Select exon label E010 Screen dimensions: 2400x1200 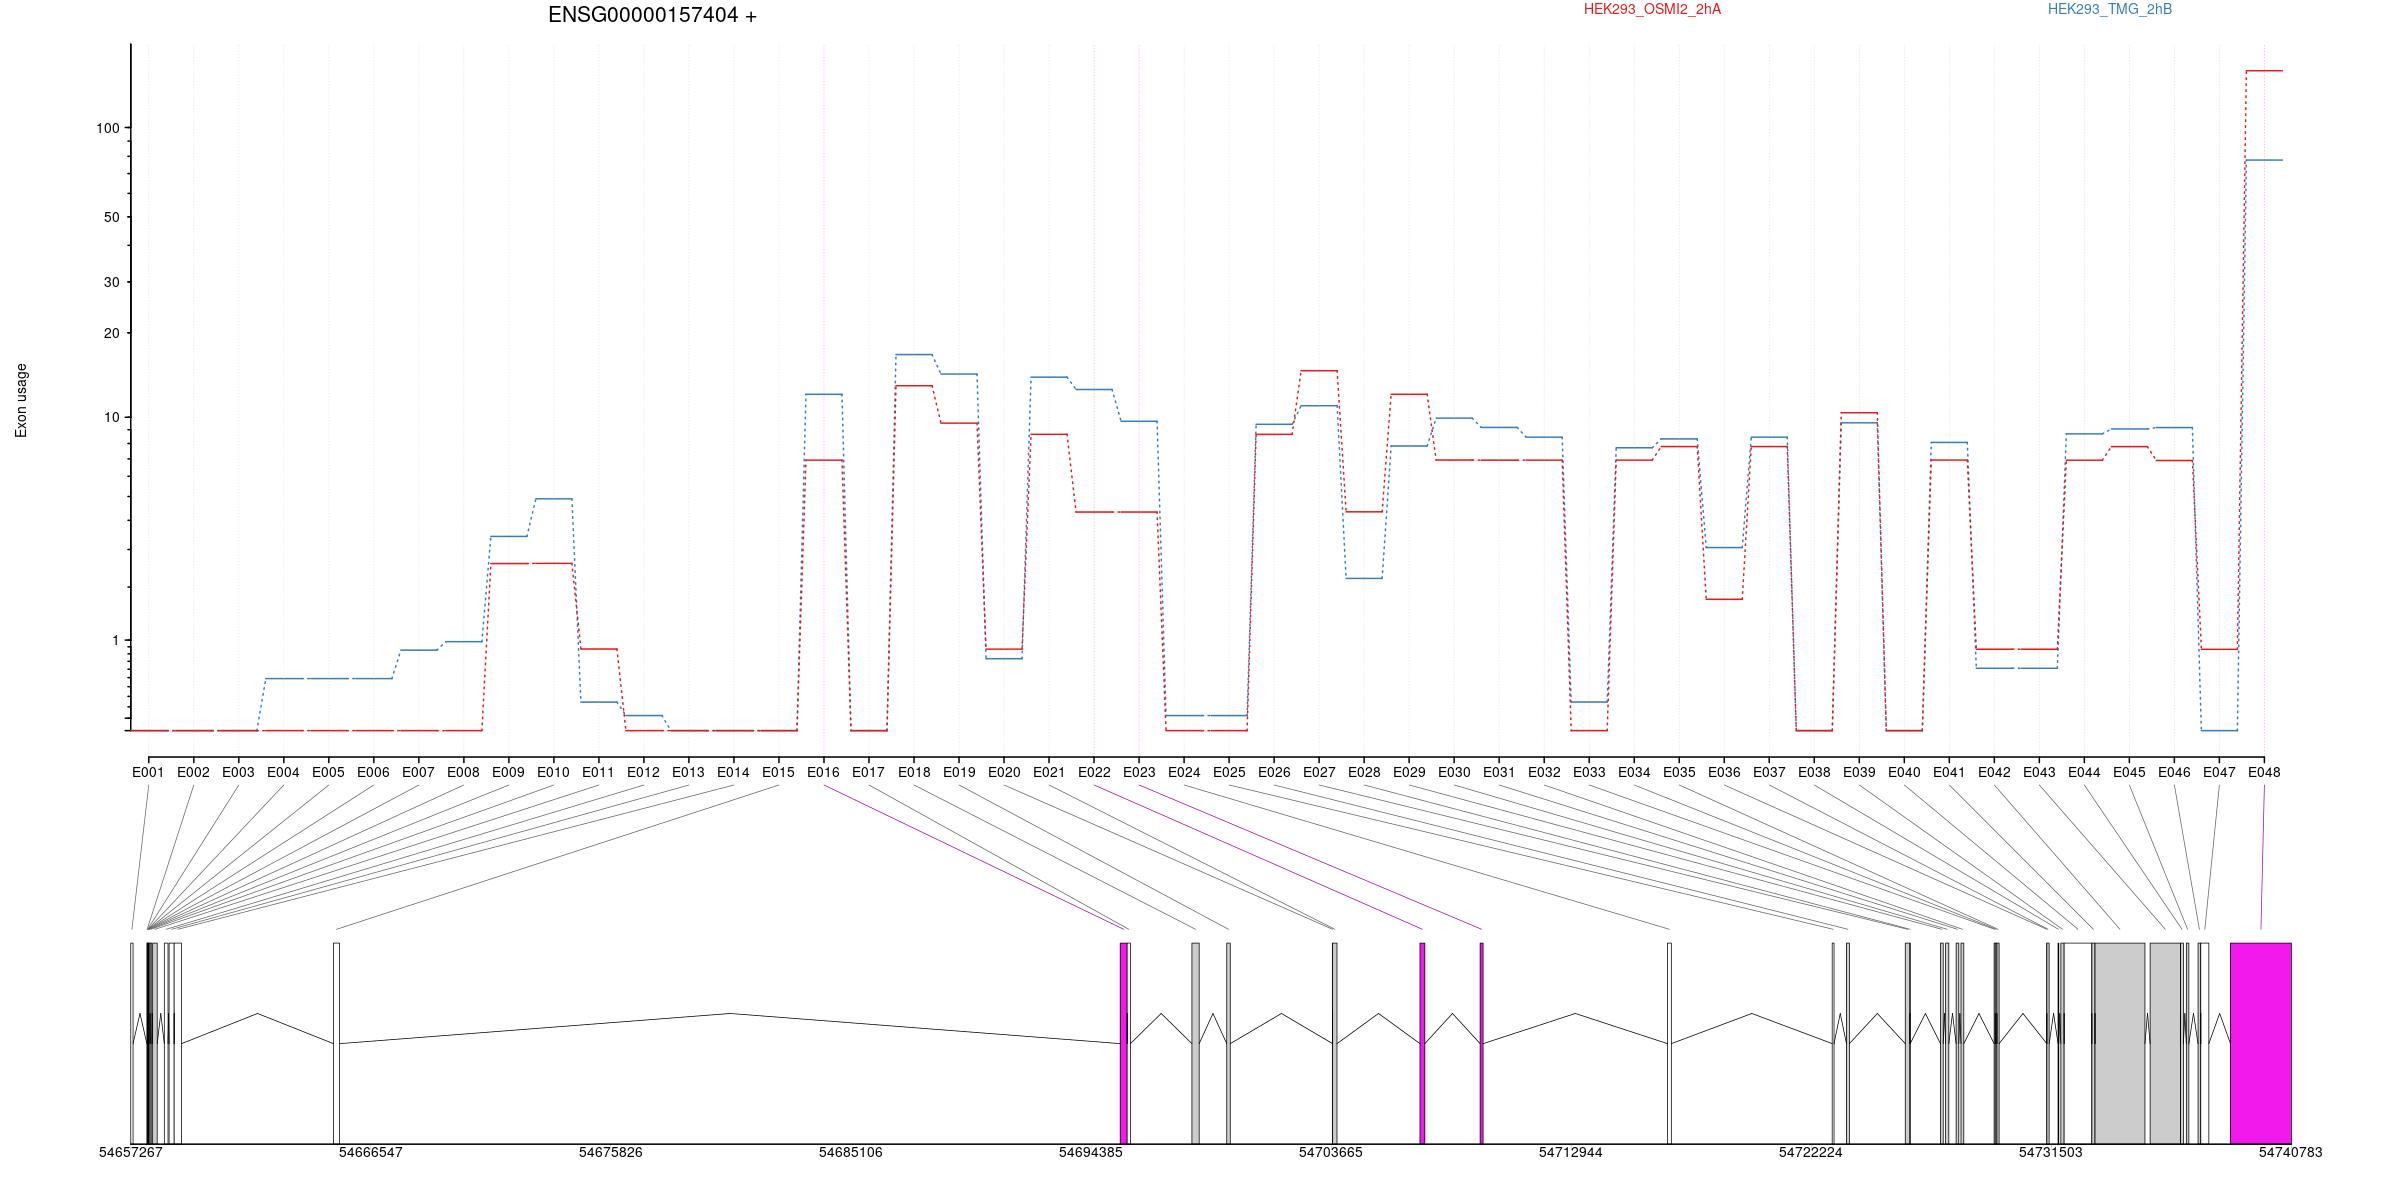pos(553,772)
